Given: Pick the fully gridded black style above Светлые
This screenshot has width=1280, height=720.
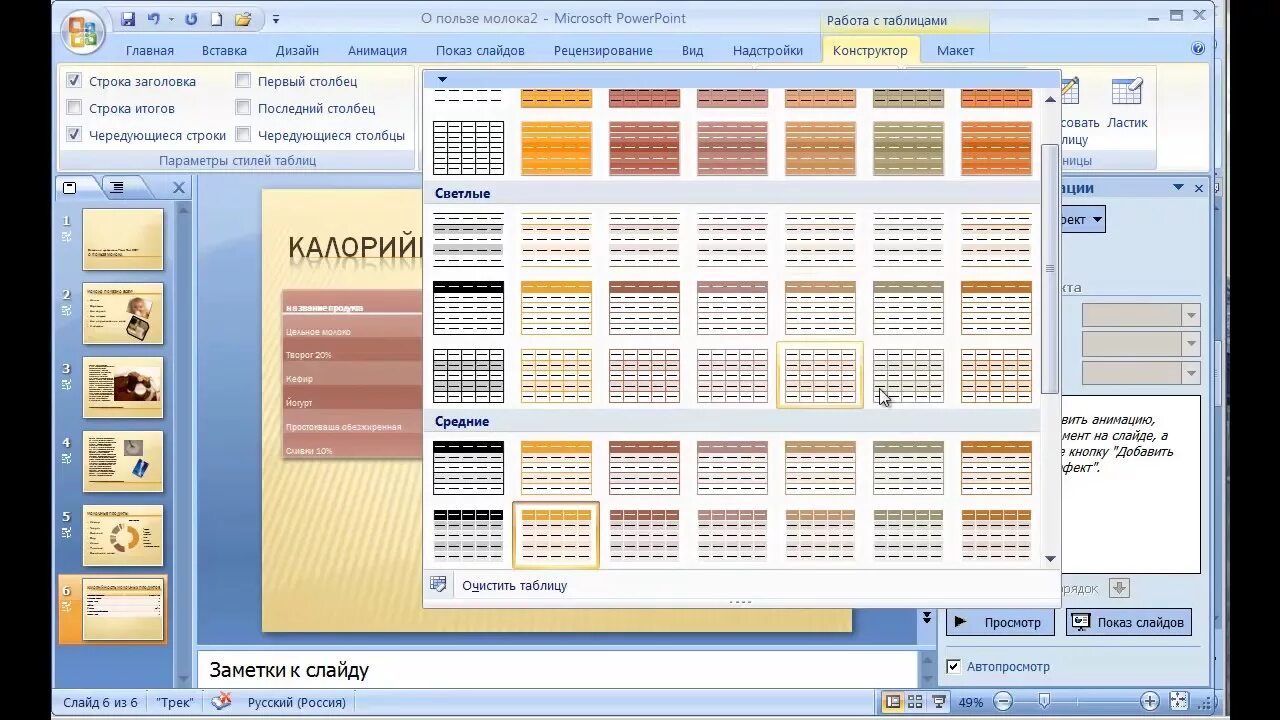Looking at the screenshot, I should tap(468, 148).
